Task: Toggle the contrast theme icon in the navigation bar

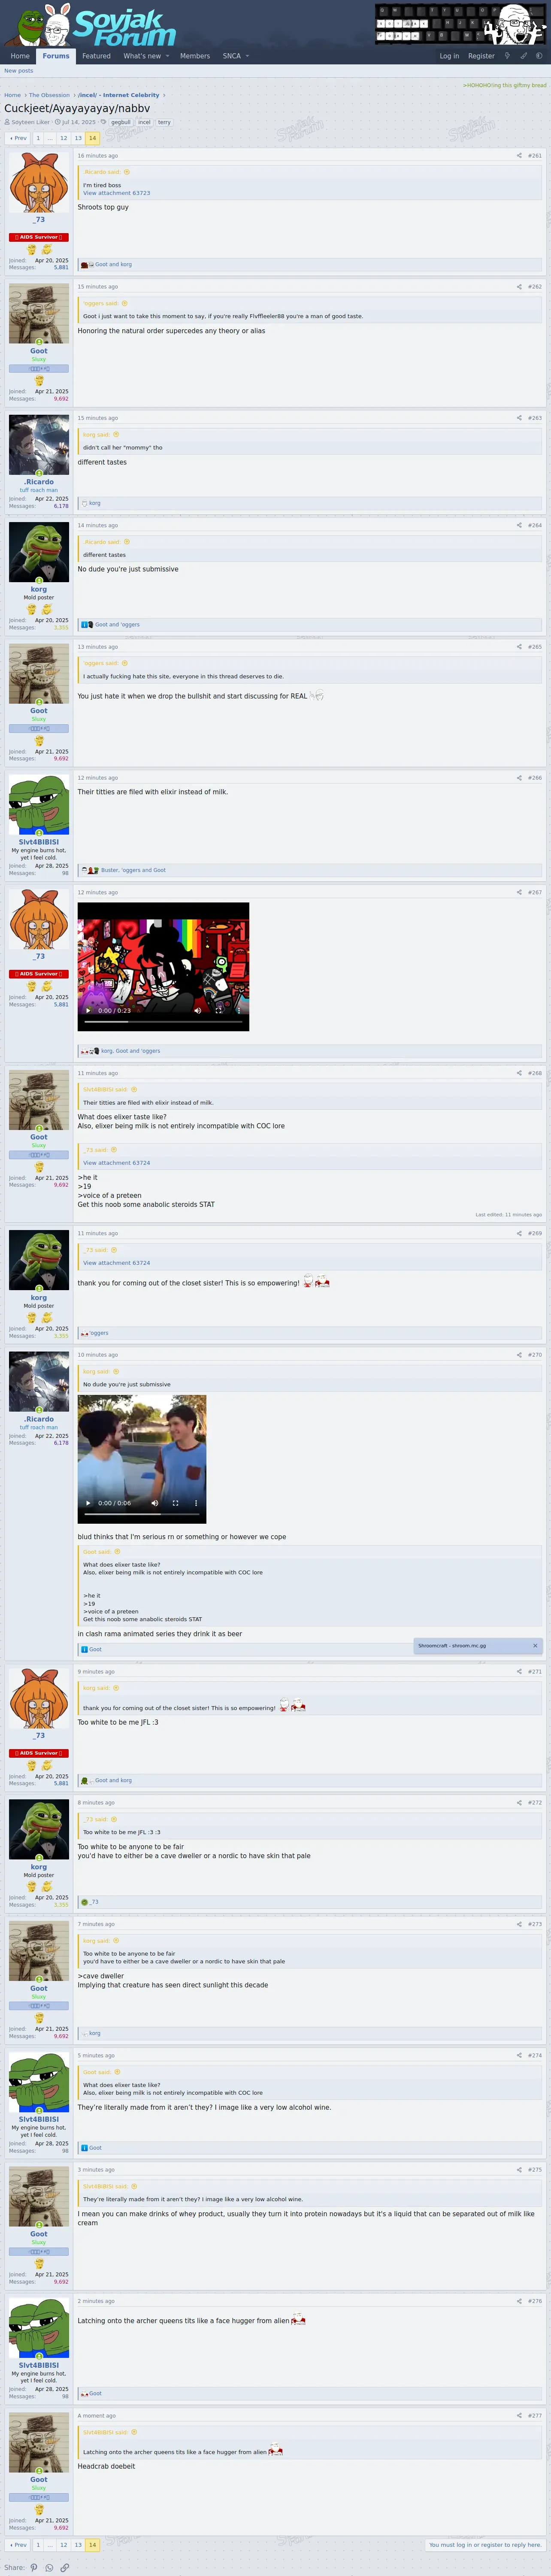Action: pos(539,56)
